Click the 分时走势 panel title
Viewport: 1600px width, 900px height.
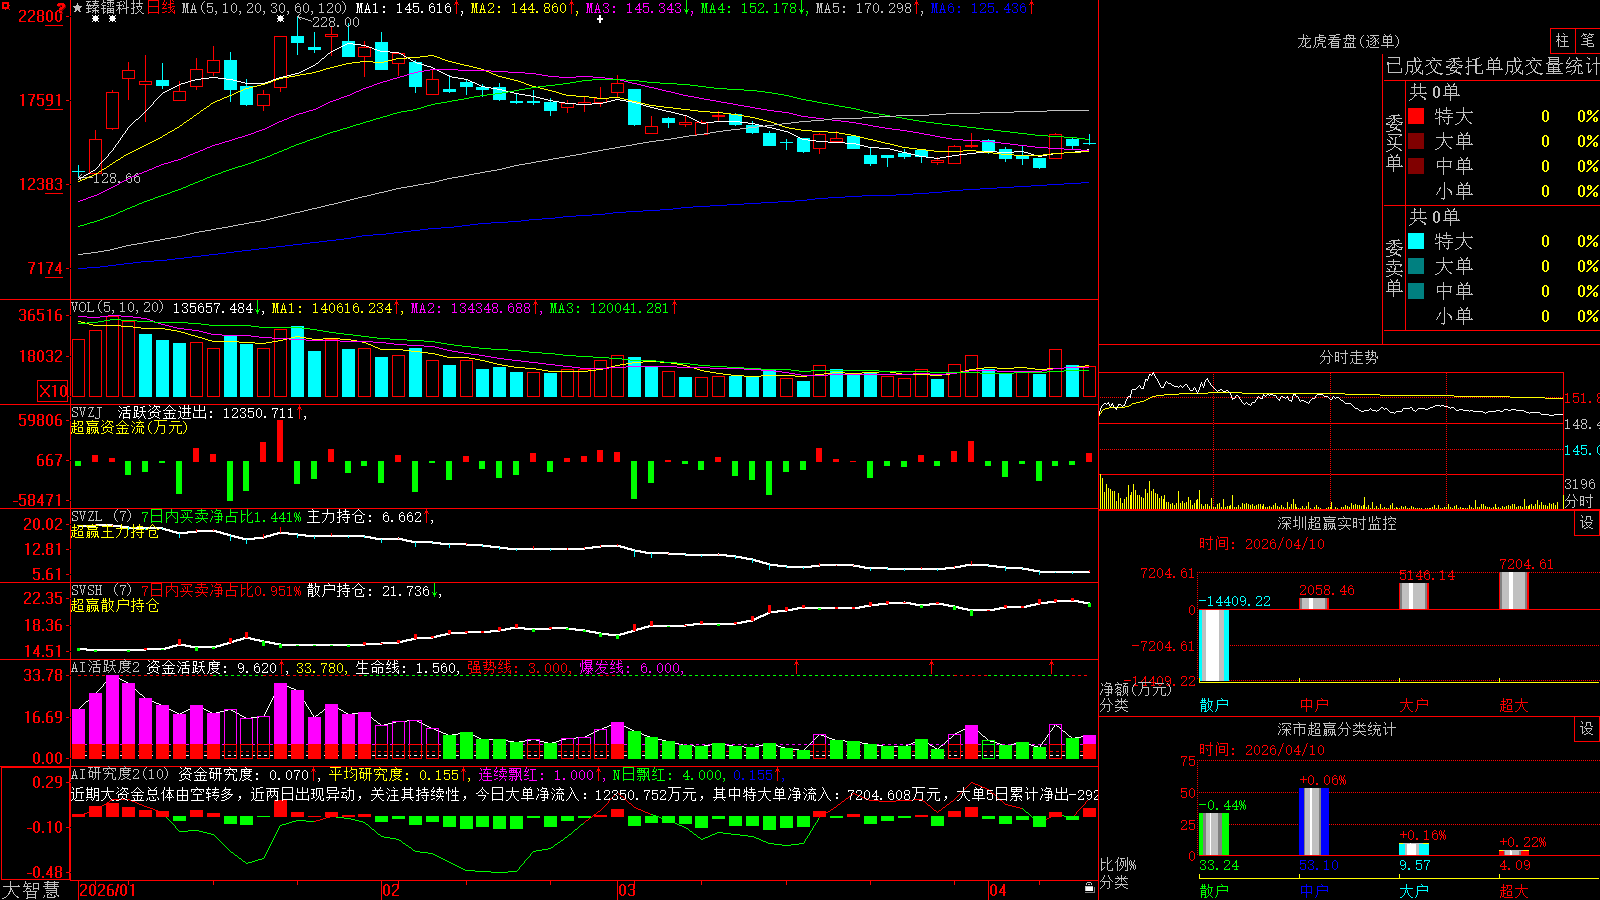coord(1348,357)
